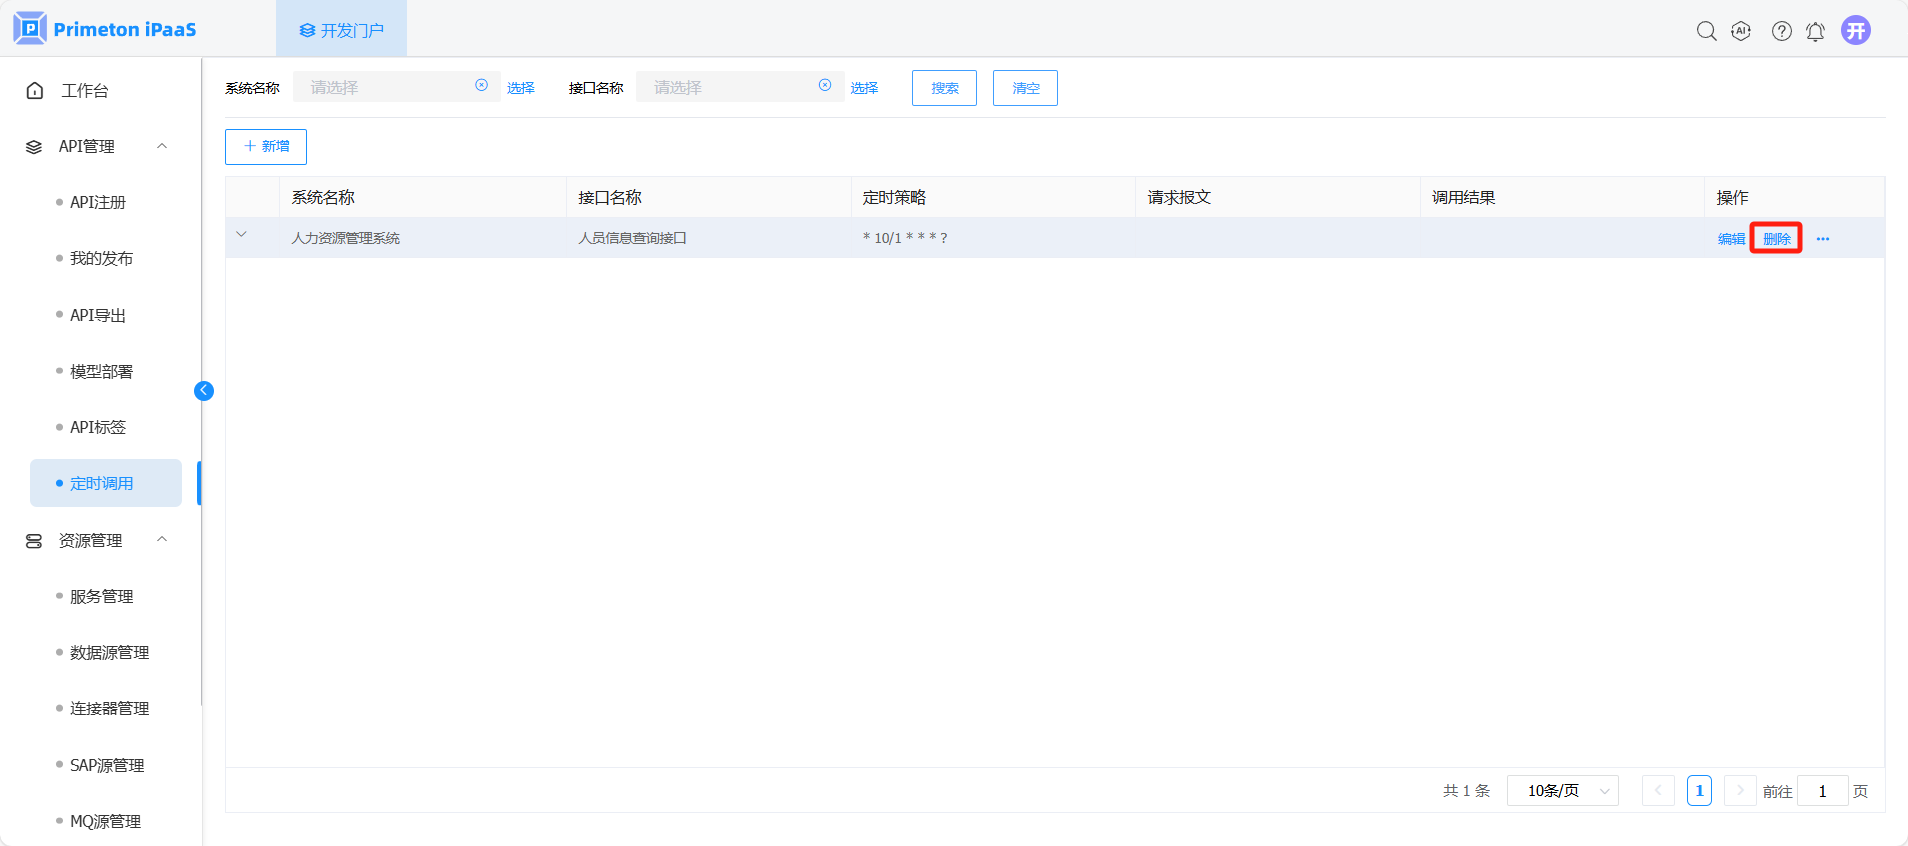
Task: Open the notifications bell
Action: [1815, 31]
